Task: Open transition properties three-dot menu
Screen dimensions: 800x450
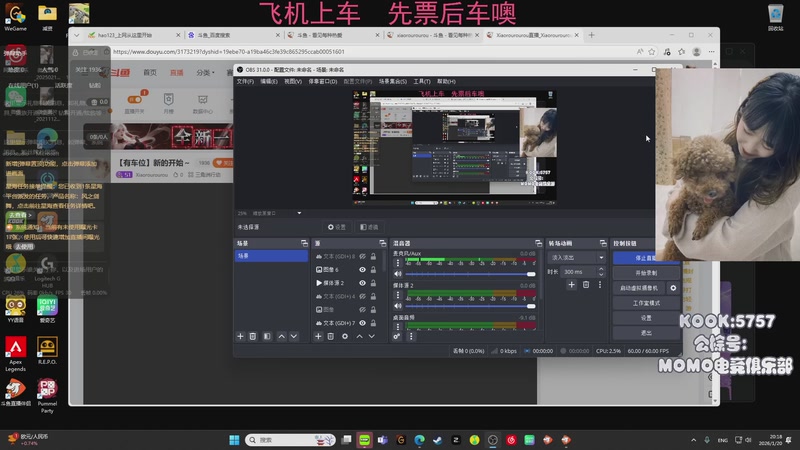Action: pyautogui.click(x=599, y=285)
